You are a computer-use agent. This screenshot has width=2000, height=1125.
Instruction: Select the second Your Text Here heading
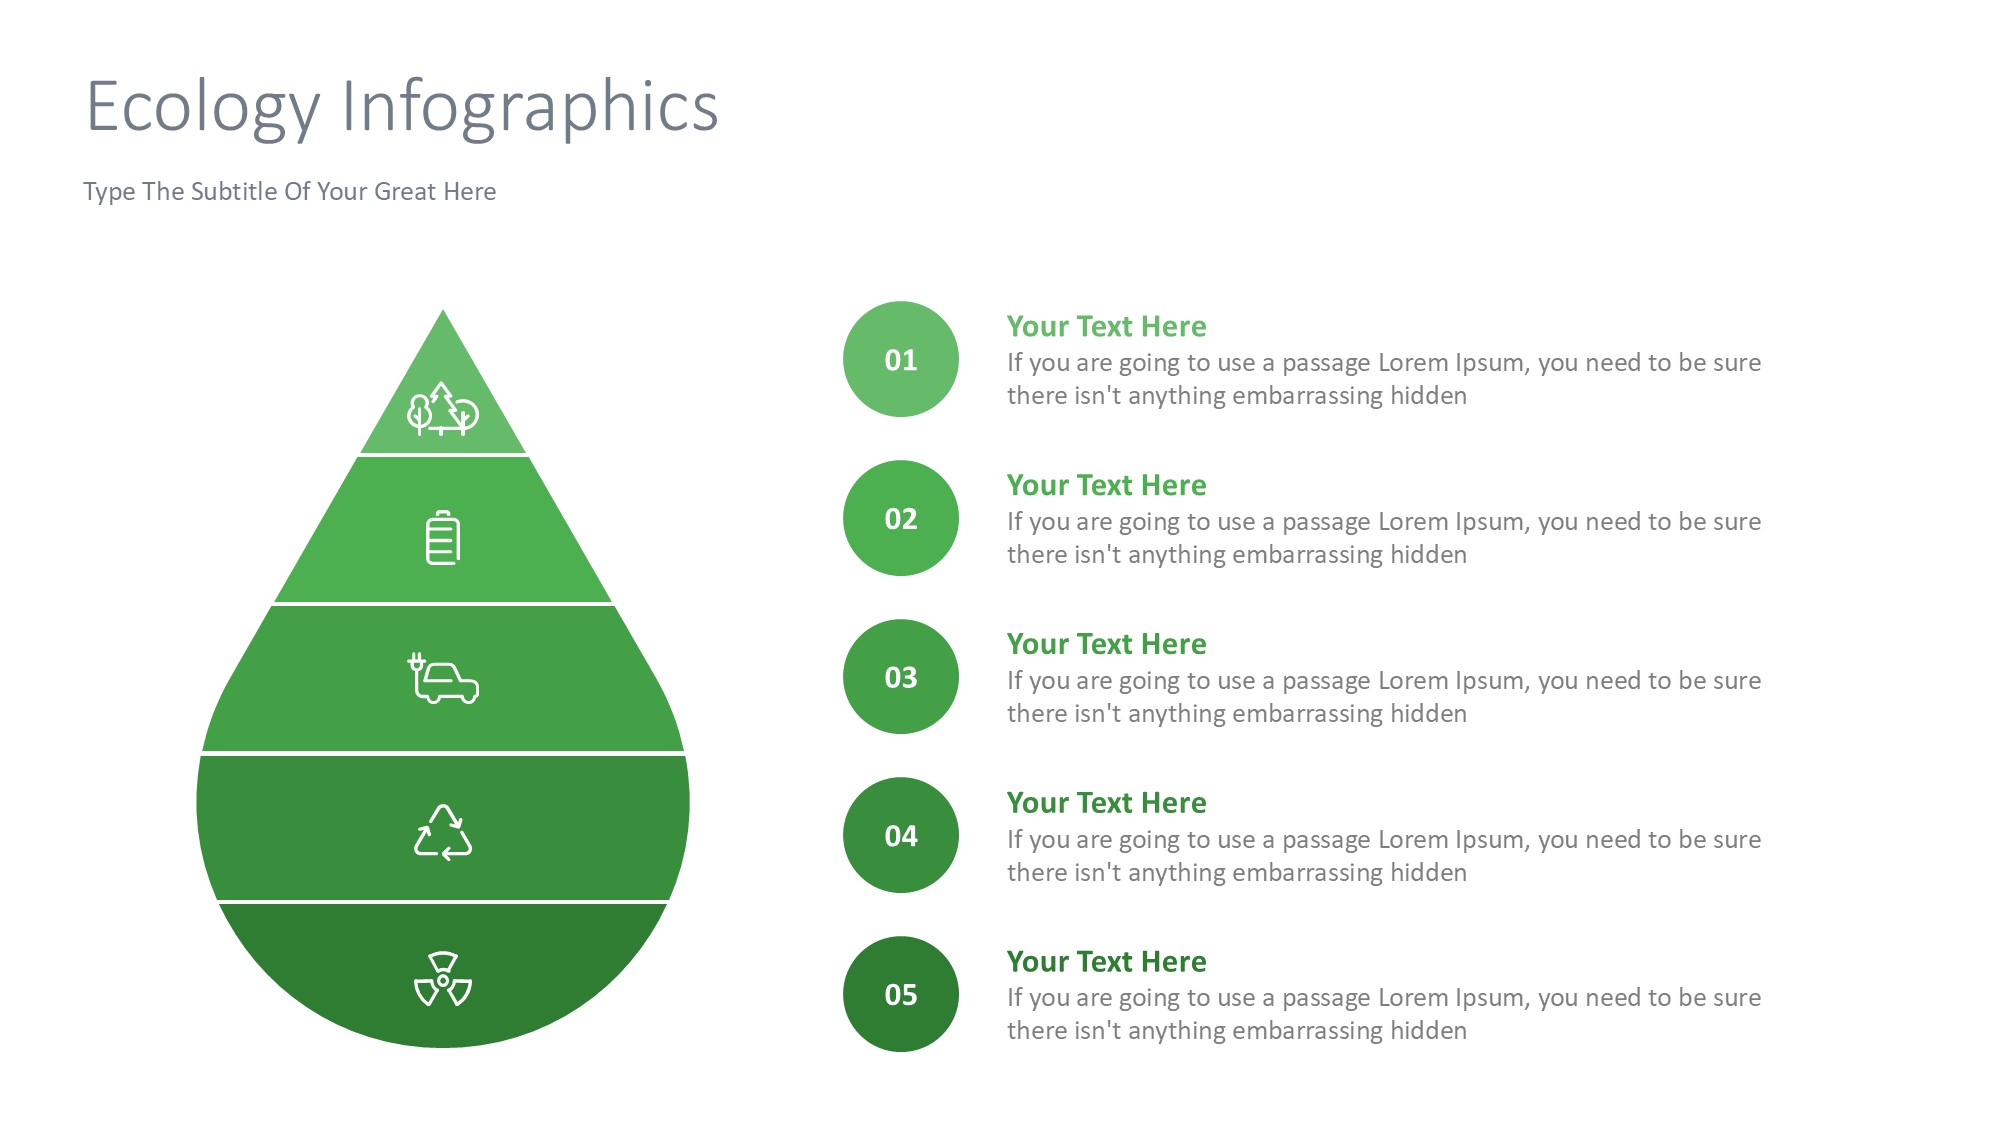point(1106,485)
